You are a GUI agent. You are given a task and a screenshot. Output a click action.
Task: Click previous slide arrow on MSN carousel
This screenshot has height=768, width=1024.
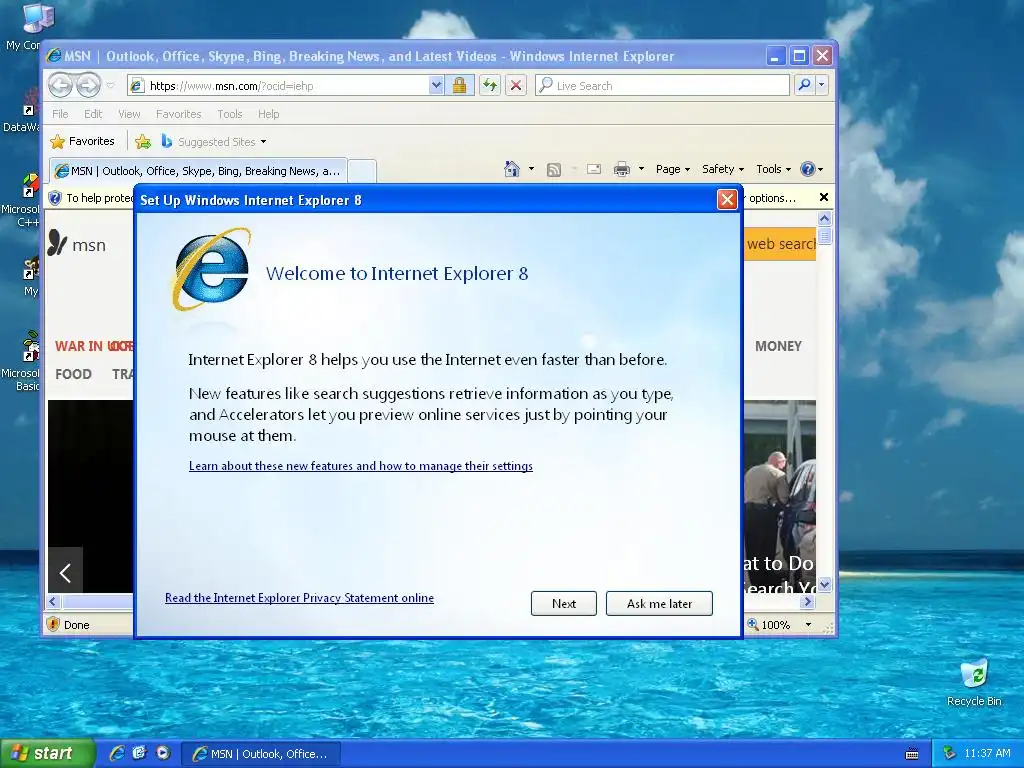65,573
